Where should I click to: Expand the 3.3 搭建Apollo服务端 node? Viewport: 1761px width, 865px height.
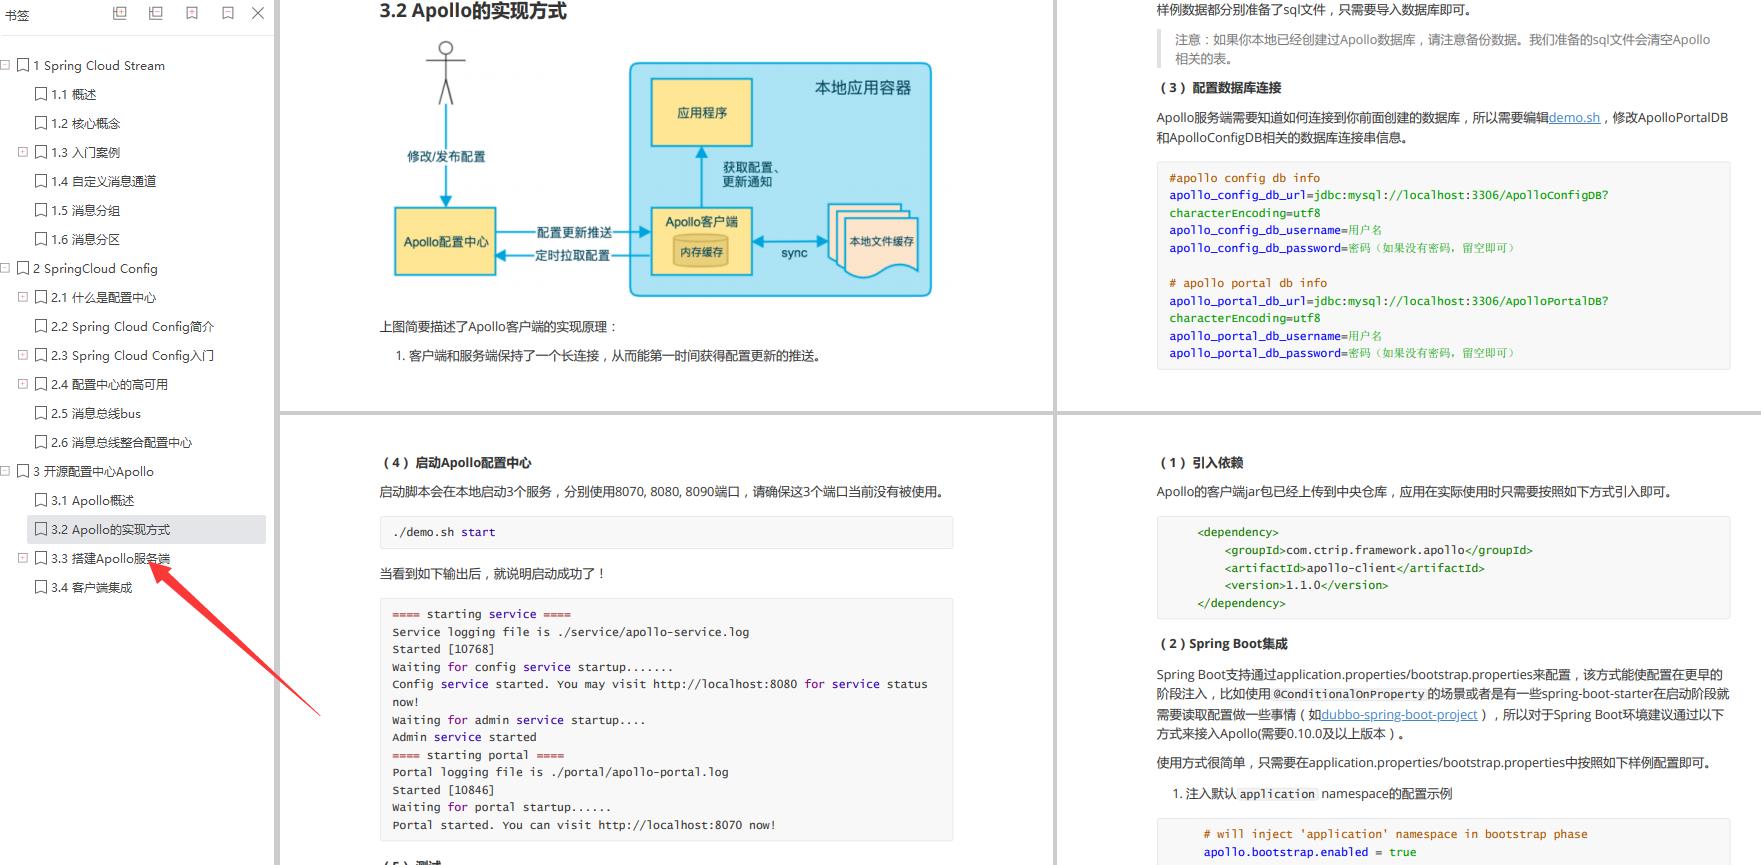(23, 558)
